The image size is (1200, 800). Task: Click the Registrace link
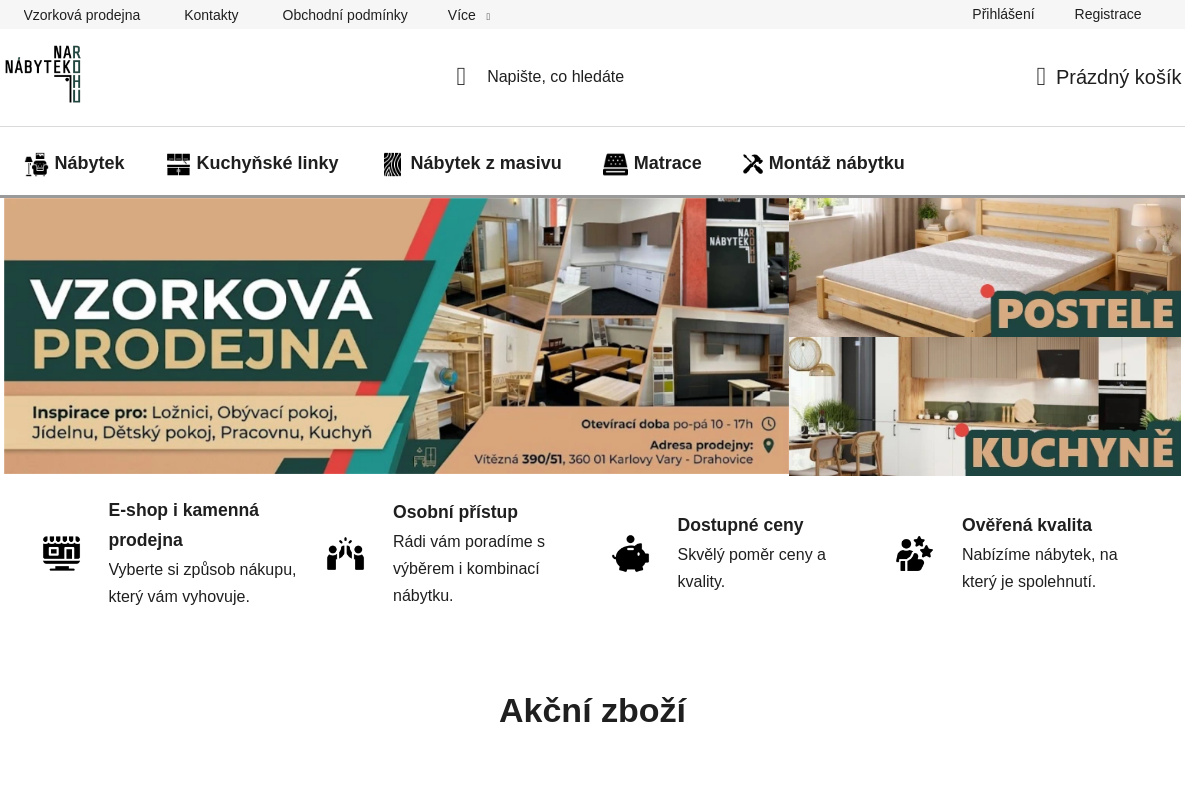point(1107,14)
